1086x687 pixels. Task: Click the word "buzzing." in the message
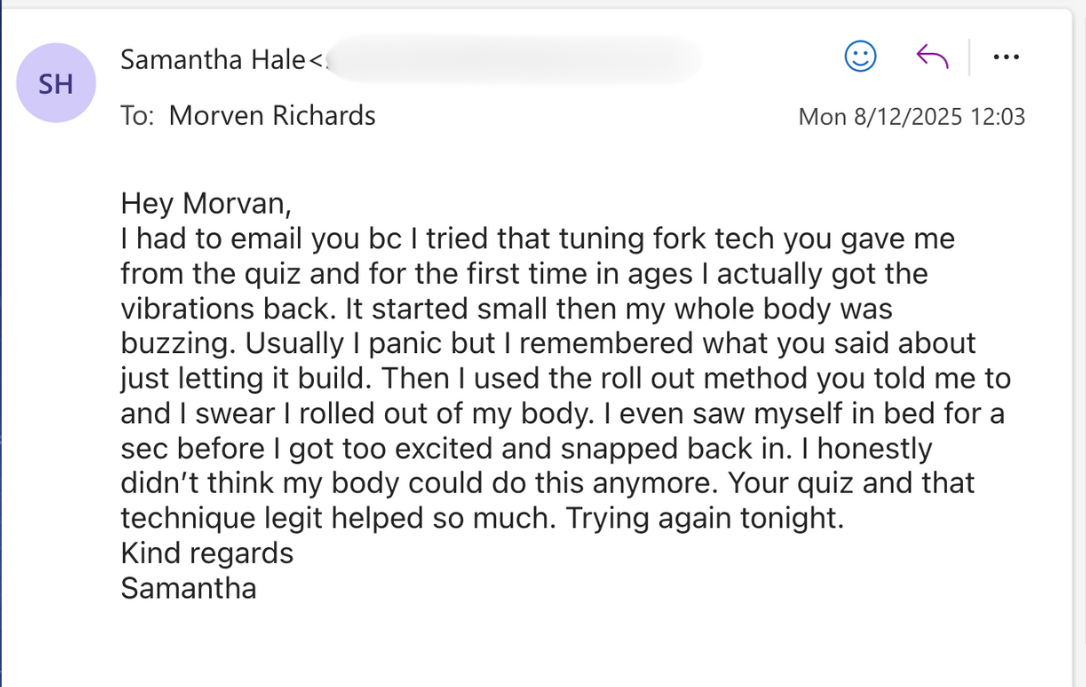click(x=178, y=343)
